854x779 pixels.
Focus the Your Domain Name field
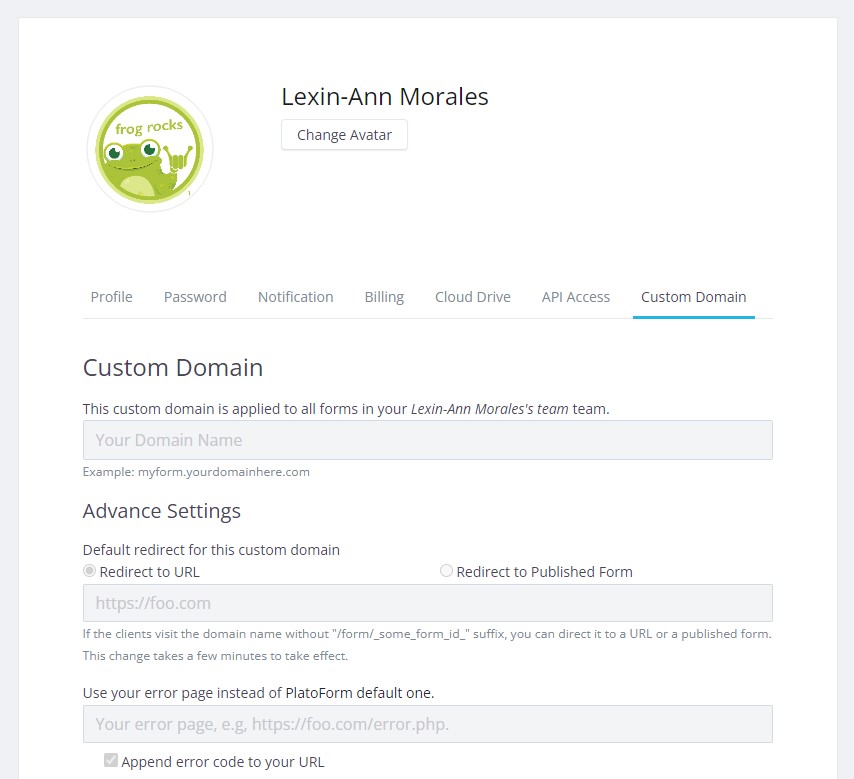click(x=427, y=440)
